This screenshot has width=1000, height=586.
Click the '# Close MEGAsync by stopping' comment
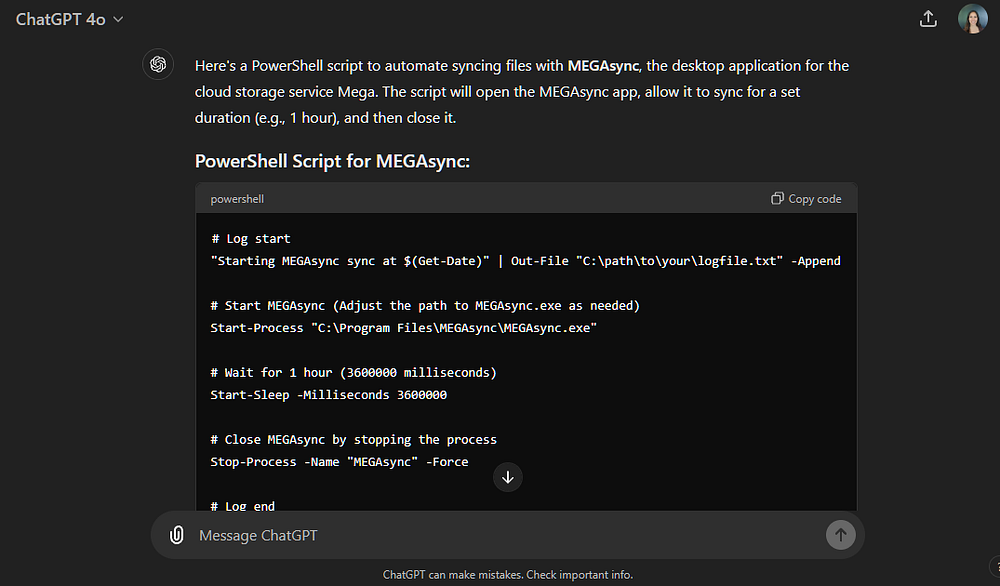coord(353,439)
